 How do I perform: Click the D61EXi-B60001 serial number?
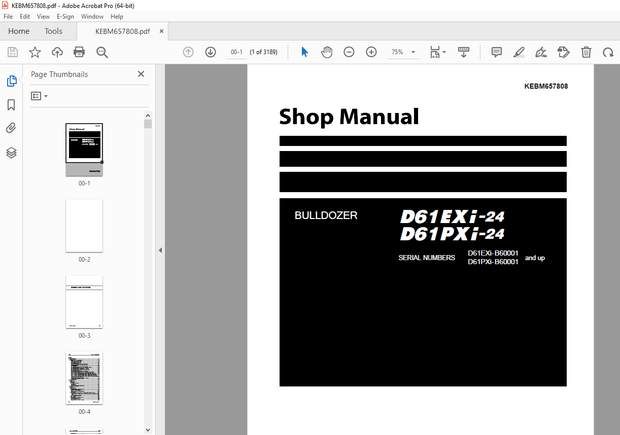point(493,253)
